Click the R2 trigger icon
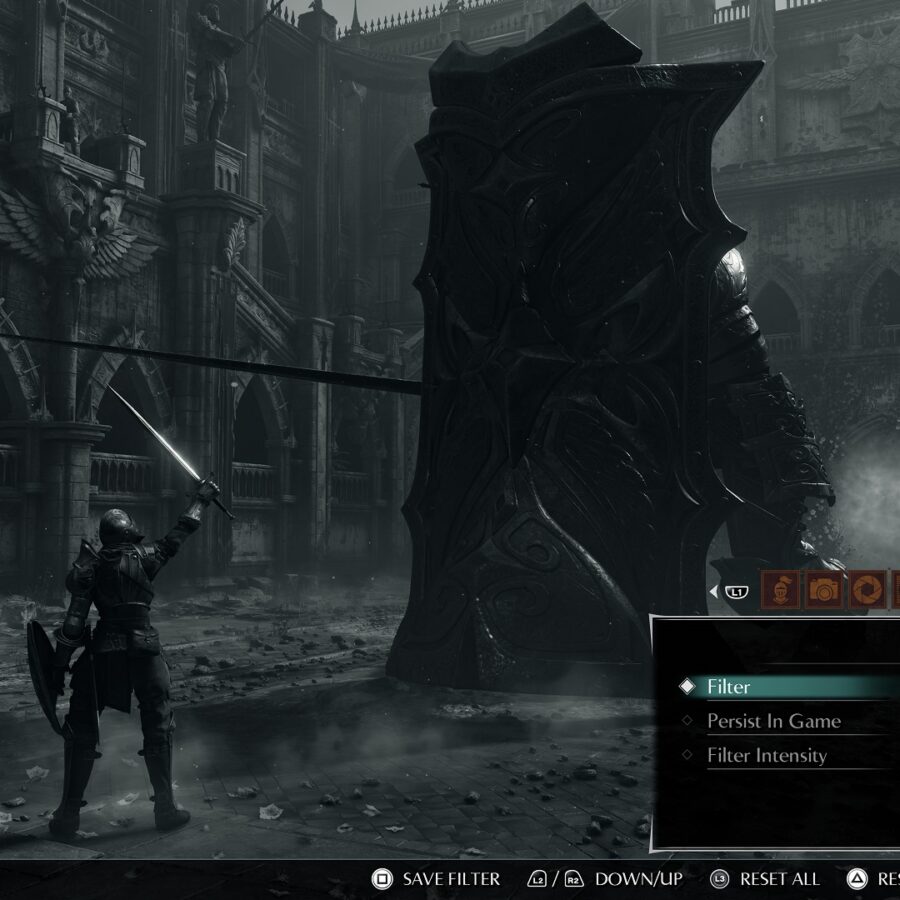This screenshot has width=900, height=900. pyautogui.click(x=573, y=879)
